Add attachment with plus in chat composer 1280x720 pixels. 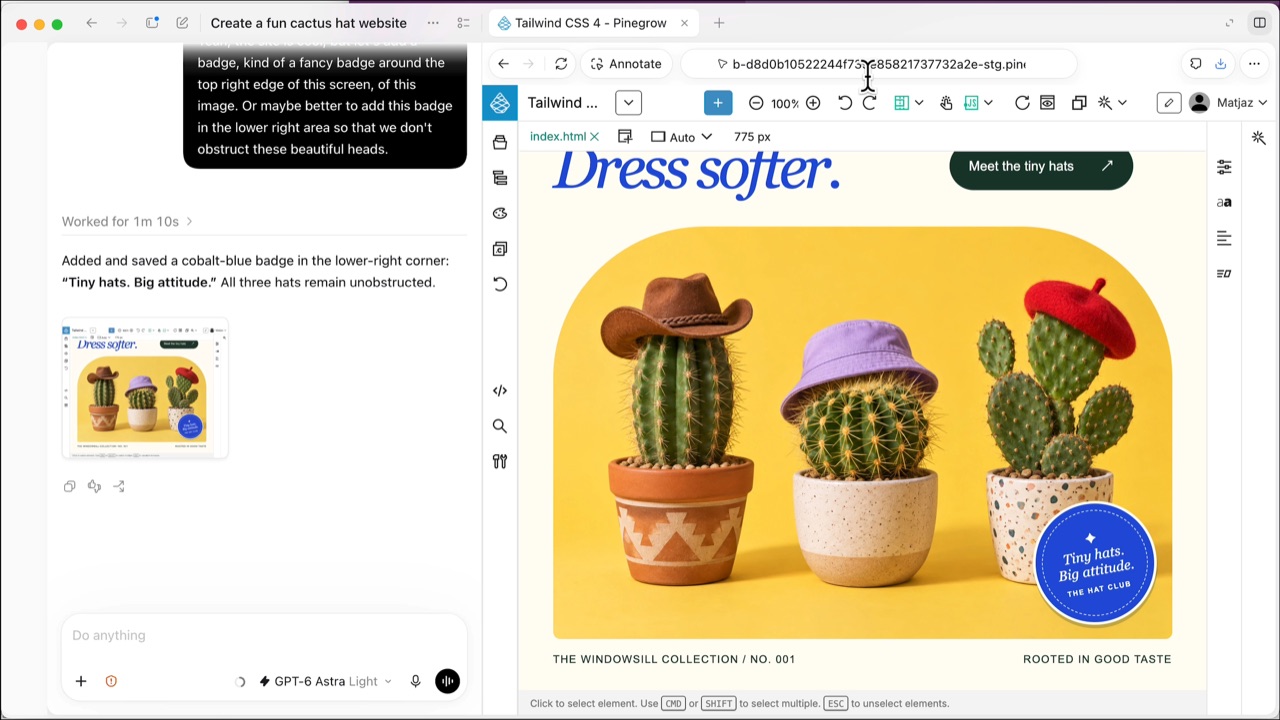pyautogui.click(x=81, y=681)
